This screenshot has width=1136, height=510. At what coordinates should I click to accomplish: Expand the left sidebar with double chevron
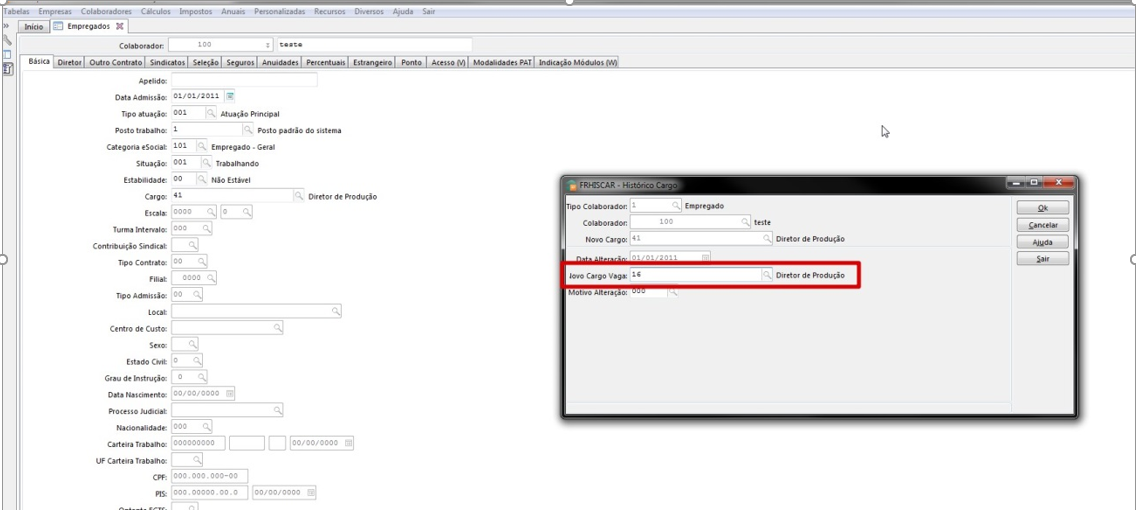pyautogui.click(x=6, y=26)
